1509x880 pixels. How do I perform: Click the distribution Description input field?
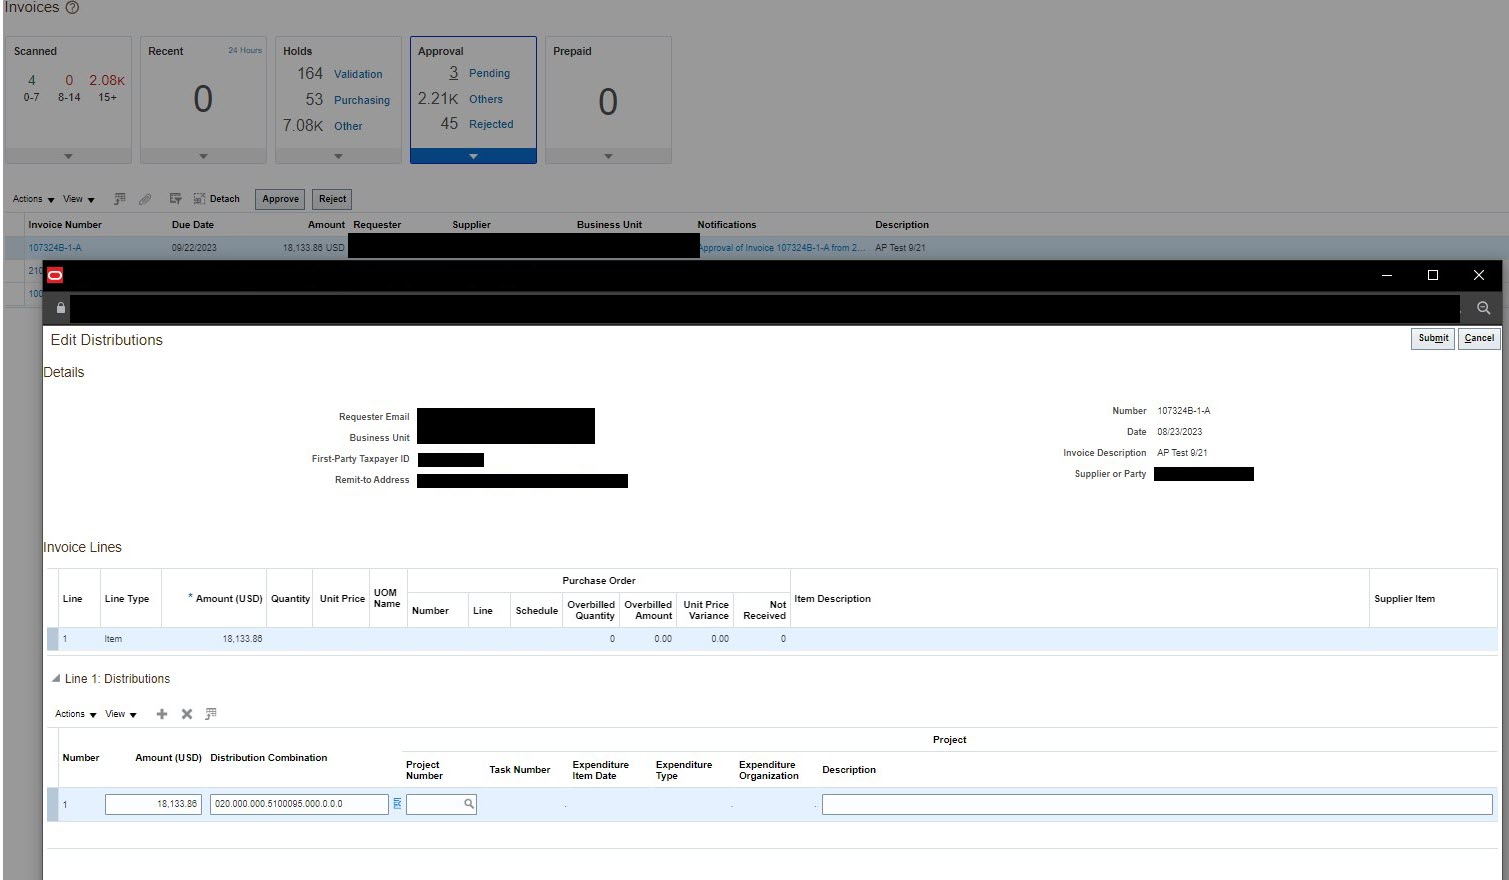(1156, 804)
